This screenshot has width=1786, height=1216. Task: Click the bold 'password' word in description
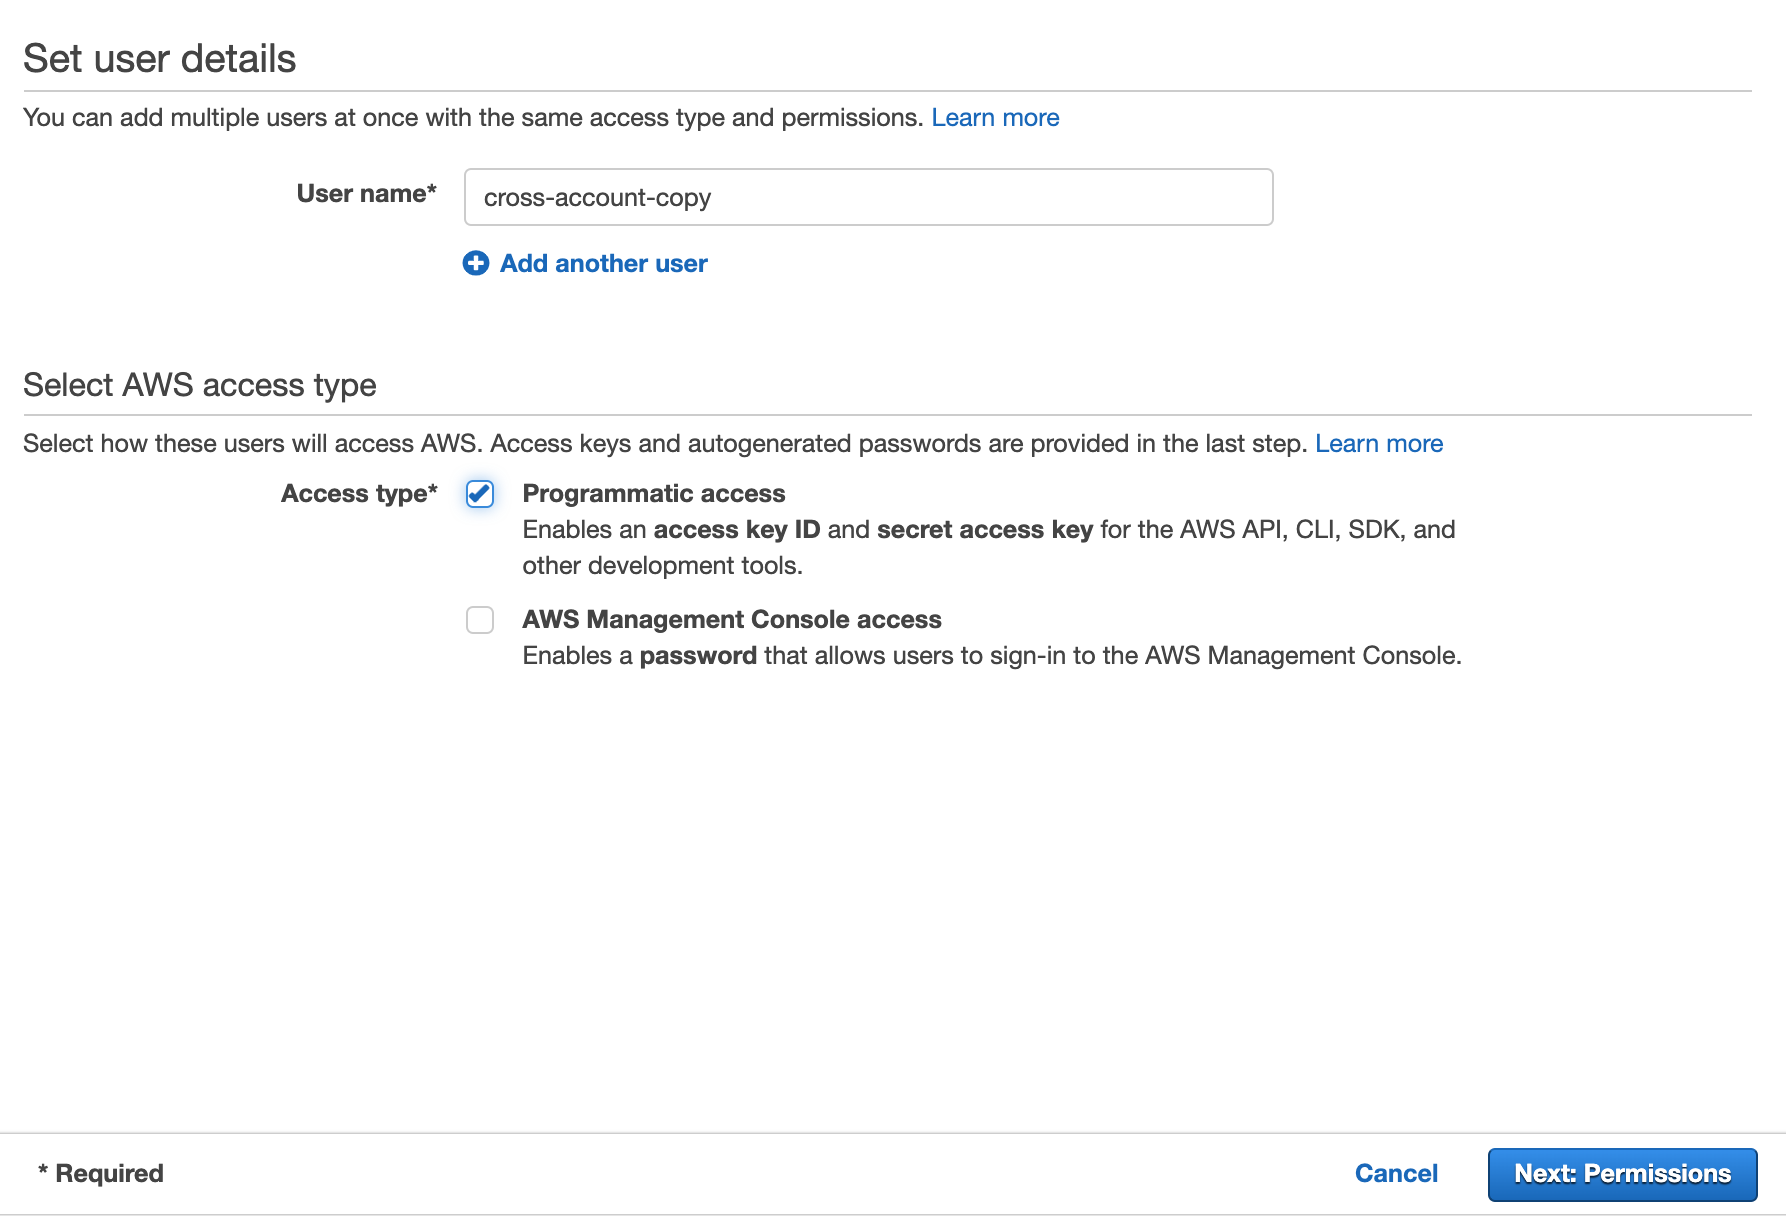tap(697, 656)
